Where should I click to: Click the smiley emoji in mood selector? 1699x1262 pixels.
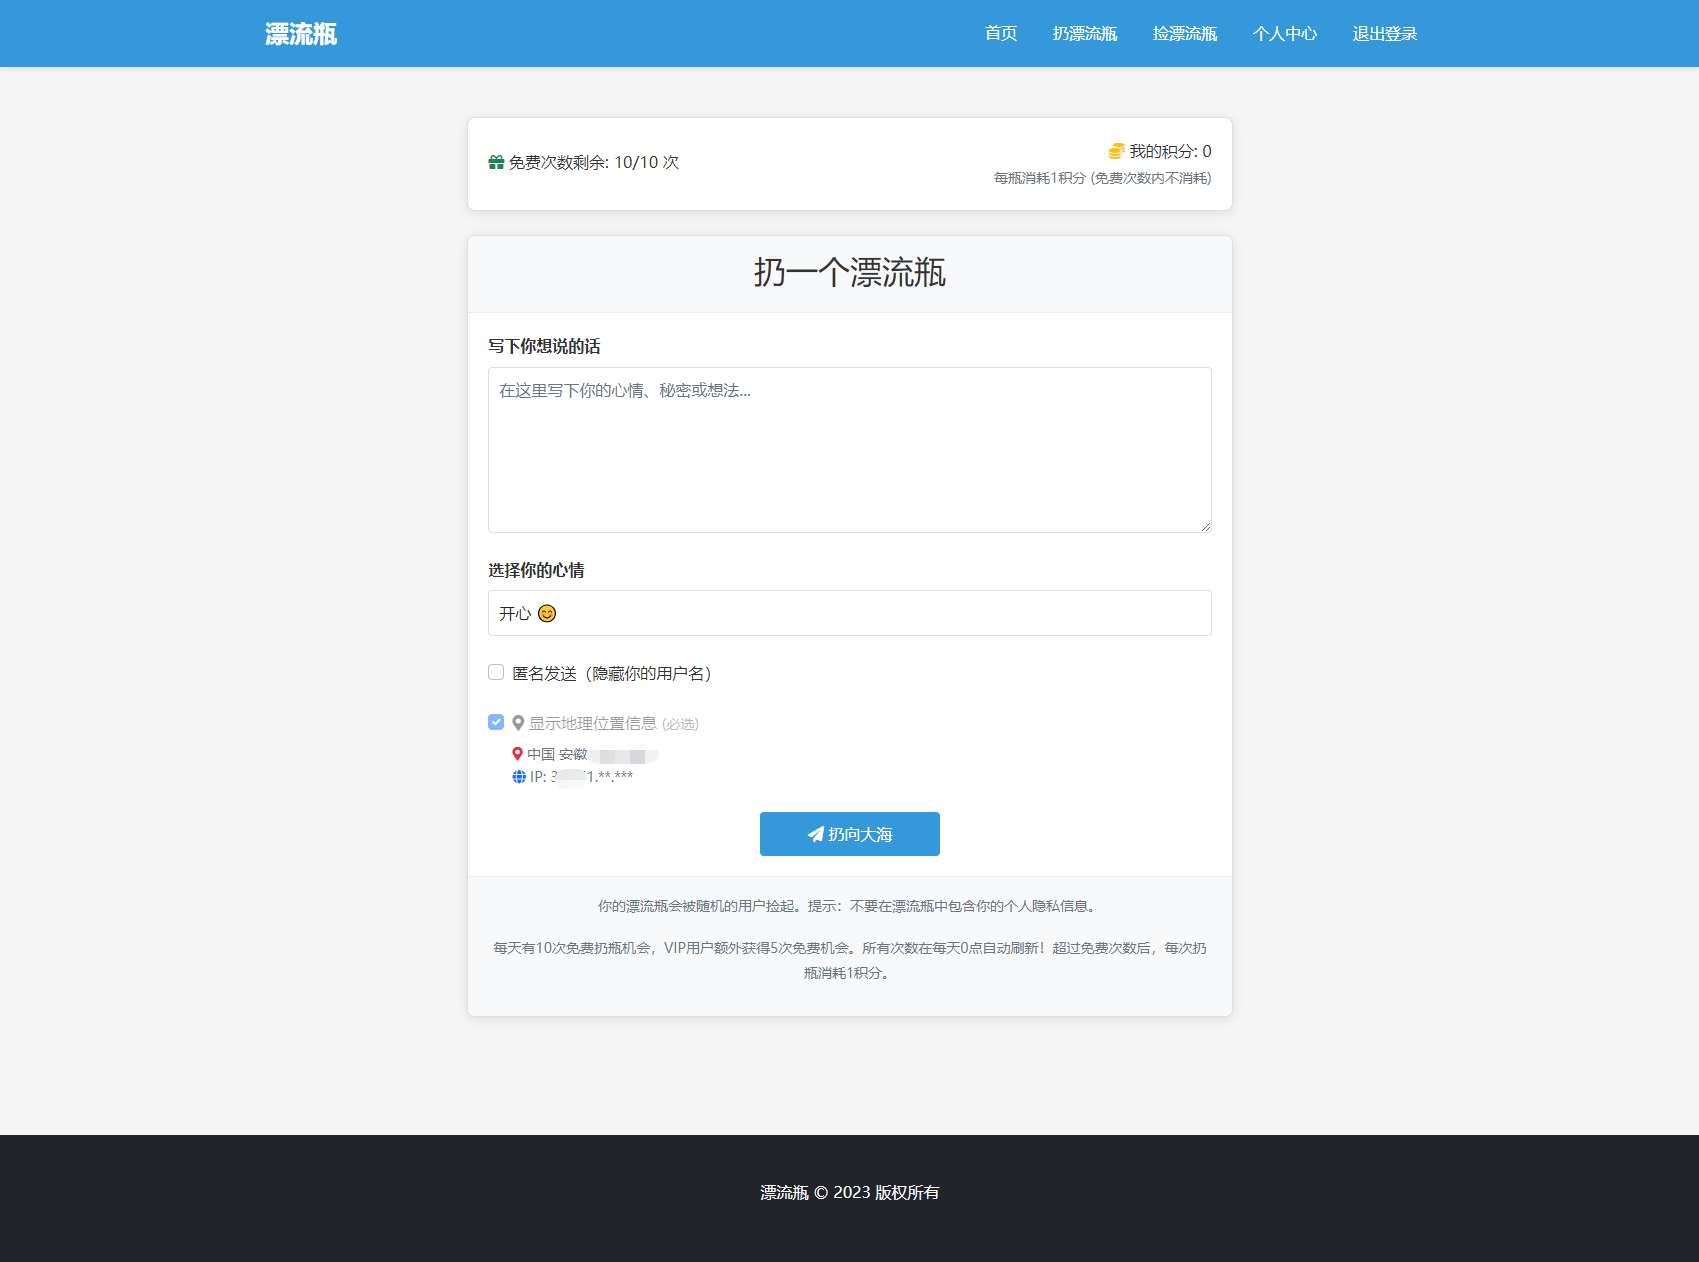coord(546,613)
